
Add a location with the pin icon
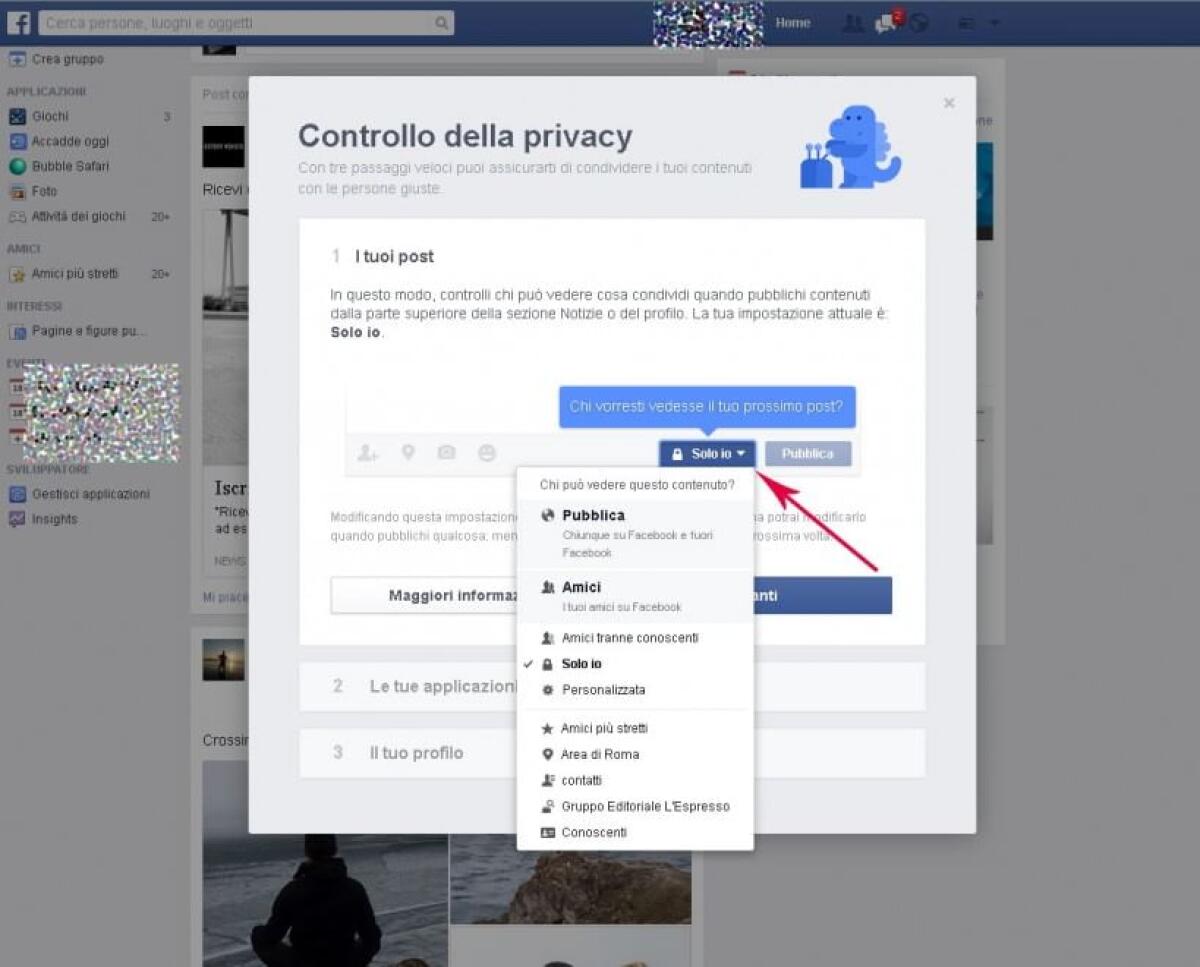(407, 452)
